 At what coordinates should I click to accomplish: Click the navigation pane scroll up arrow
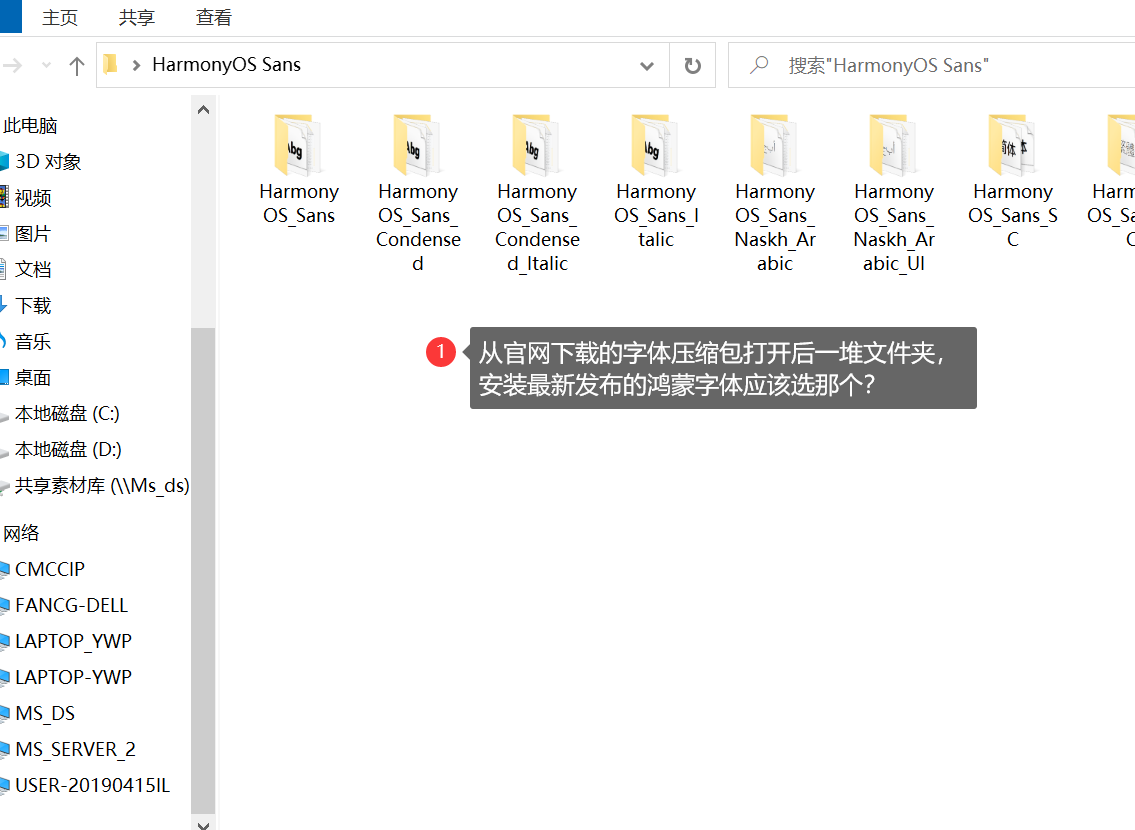pos(203,110)
